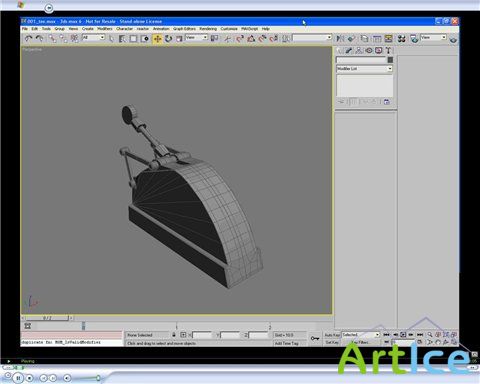Image resolution: width=480 pixels, height=384 pixels.
Task: Select the Rotate transform tool
Action: (169, 39)
